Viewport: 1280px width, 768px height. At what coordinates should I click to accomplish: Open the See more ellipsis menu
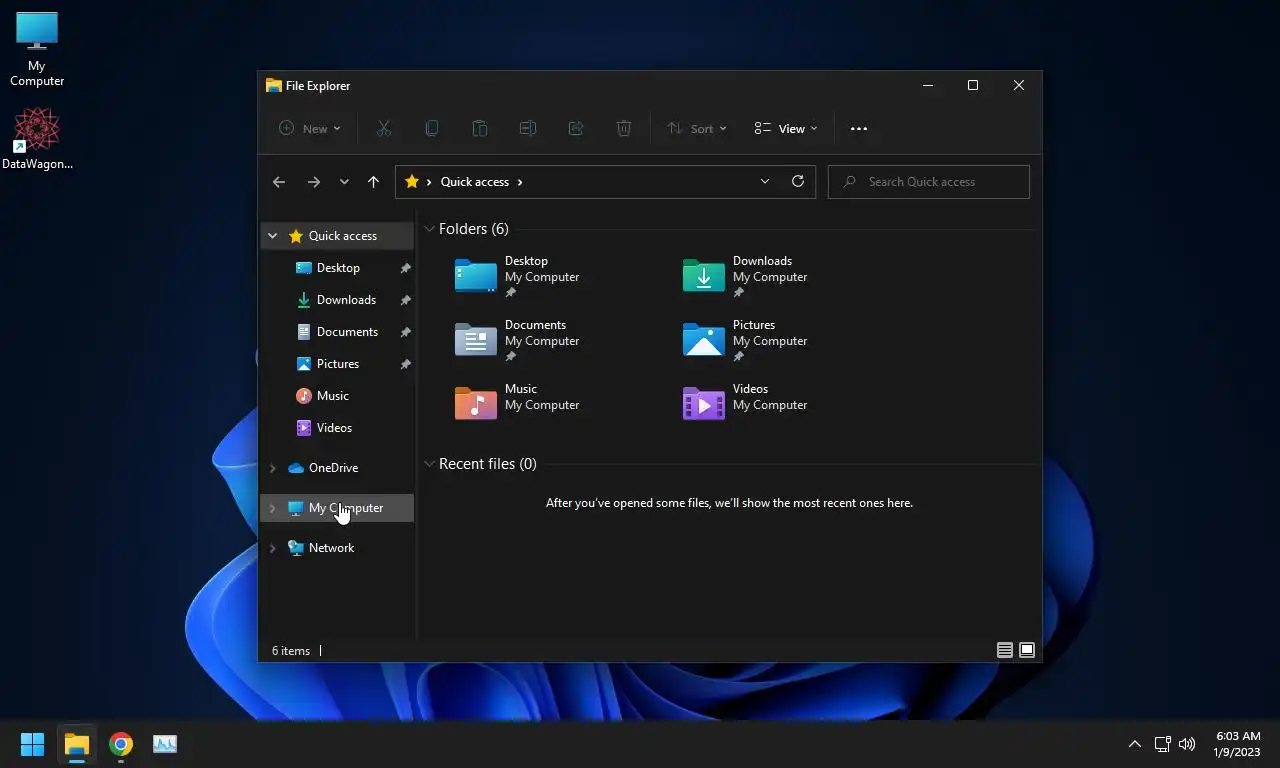(x=859, y=128)
